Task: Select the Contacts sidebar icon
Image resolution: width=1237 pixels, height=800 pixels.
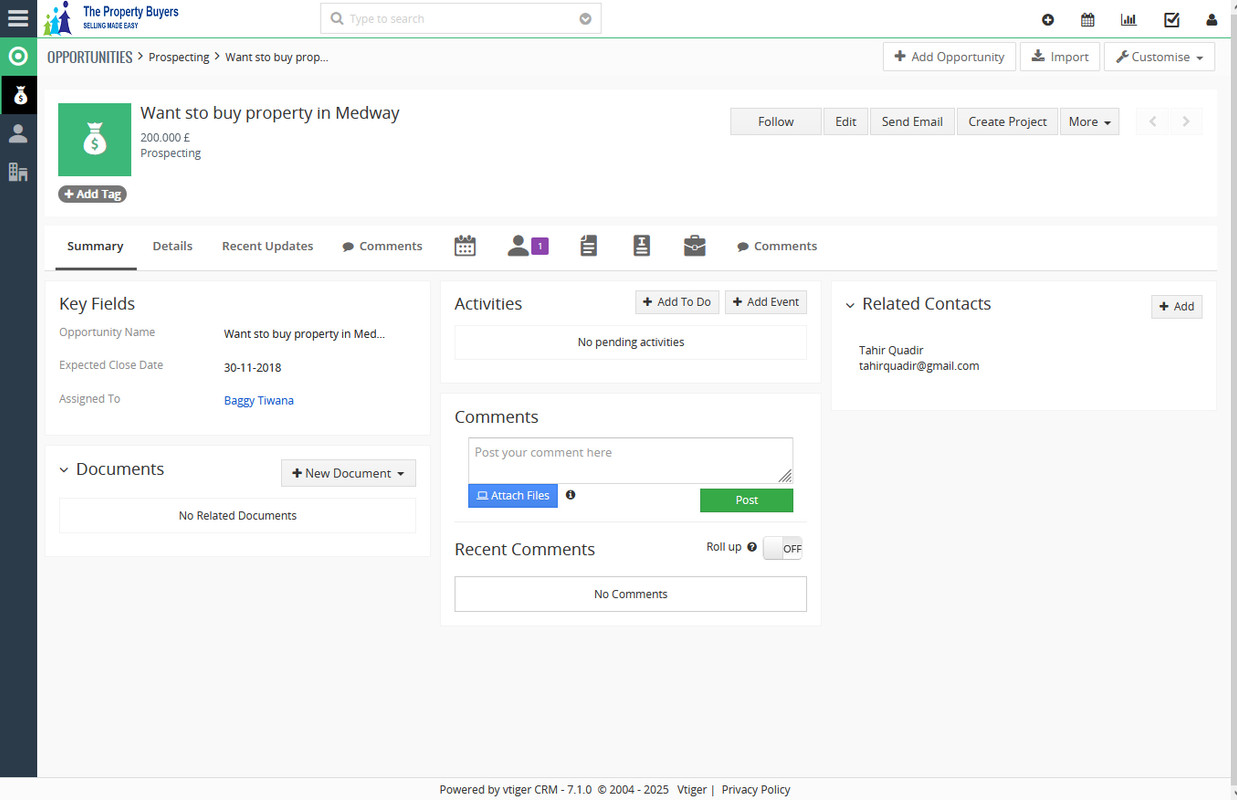Action: pos(18,134)
